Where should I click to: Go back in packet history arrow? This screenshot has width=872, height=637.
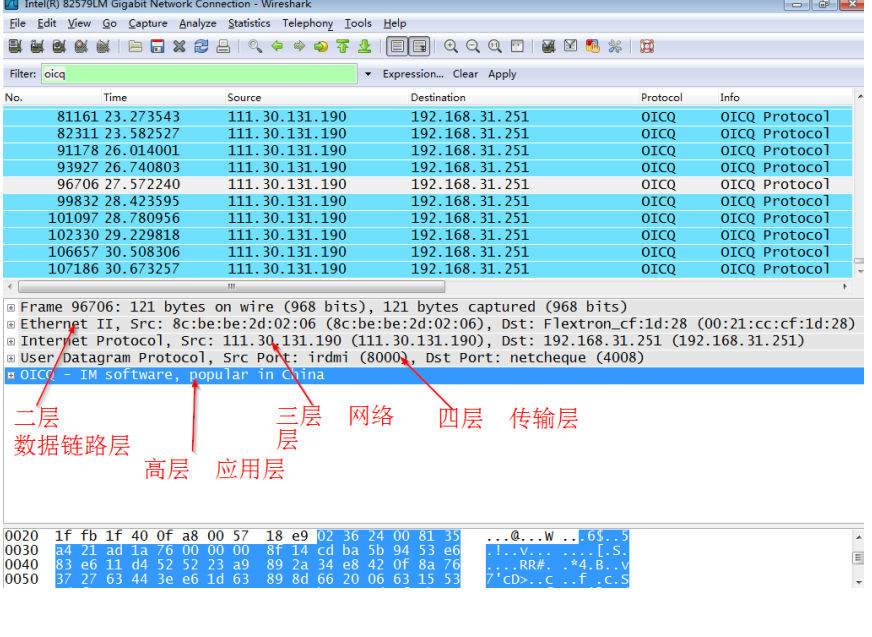pos(277,46)
